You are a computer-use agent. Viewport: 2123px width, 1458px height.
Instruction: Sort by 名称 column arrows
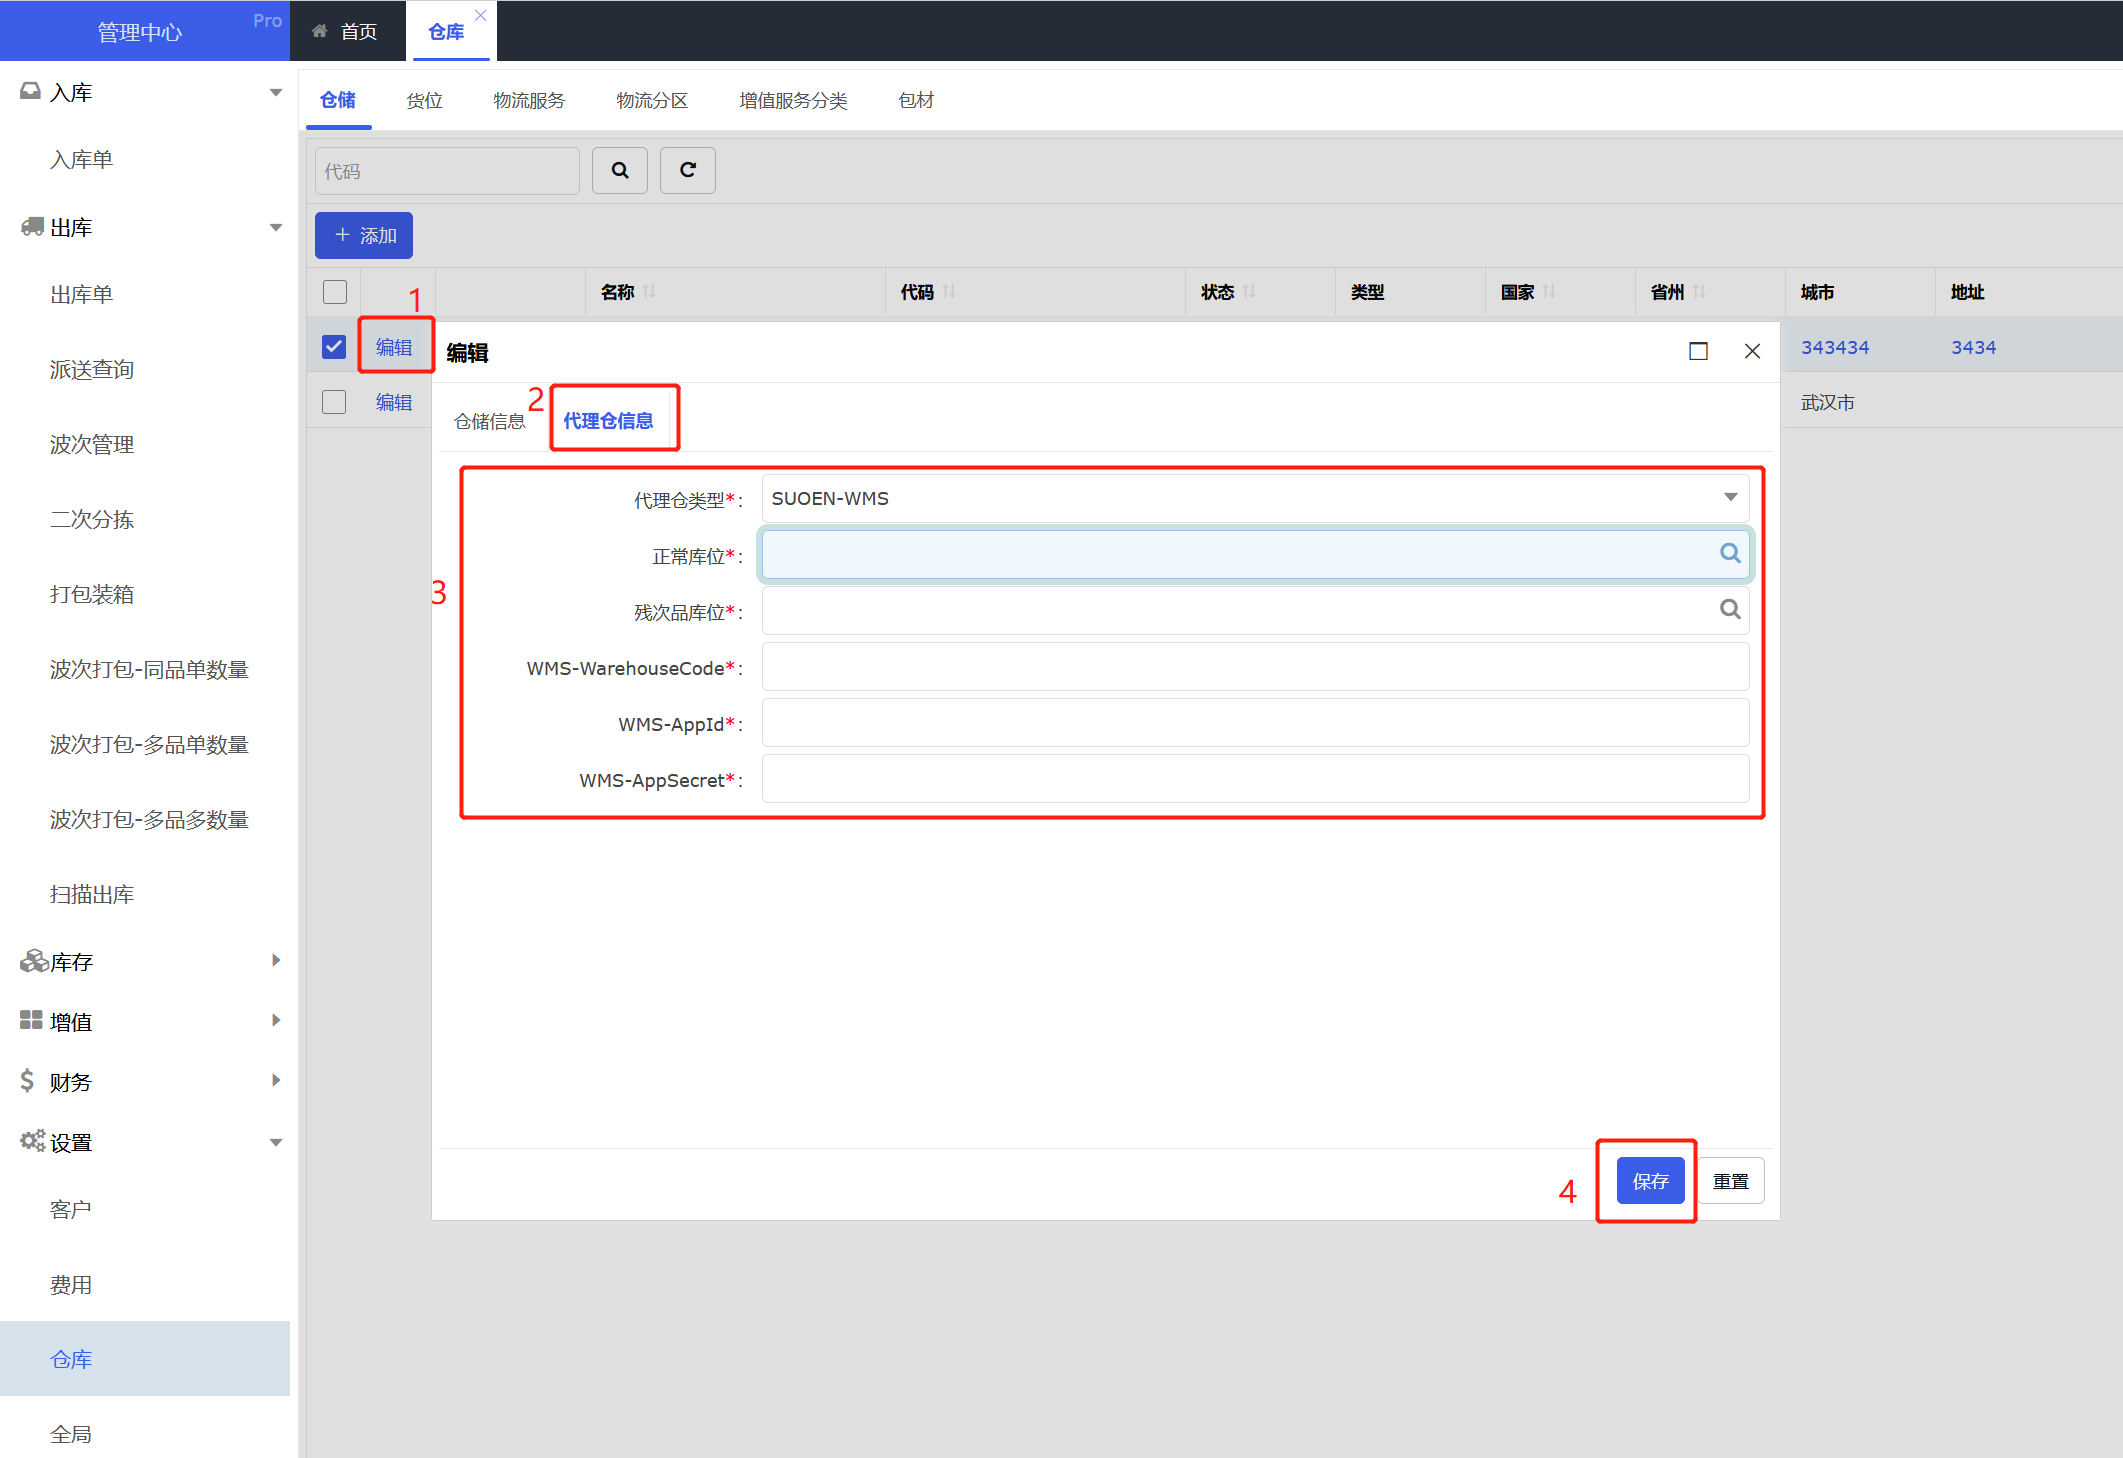649,292
